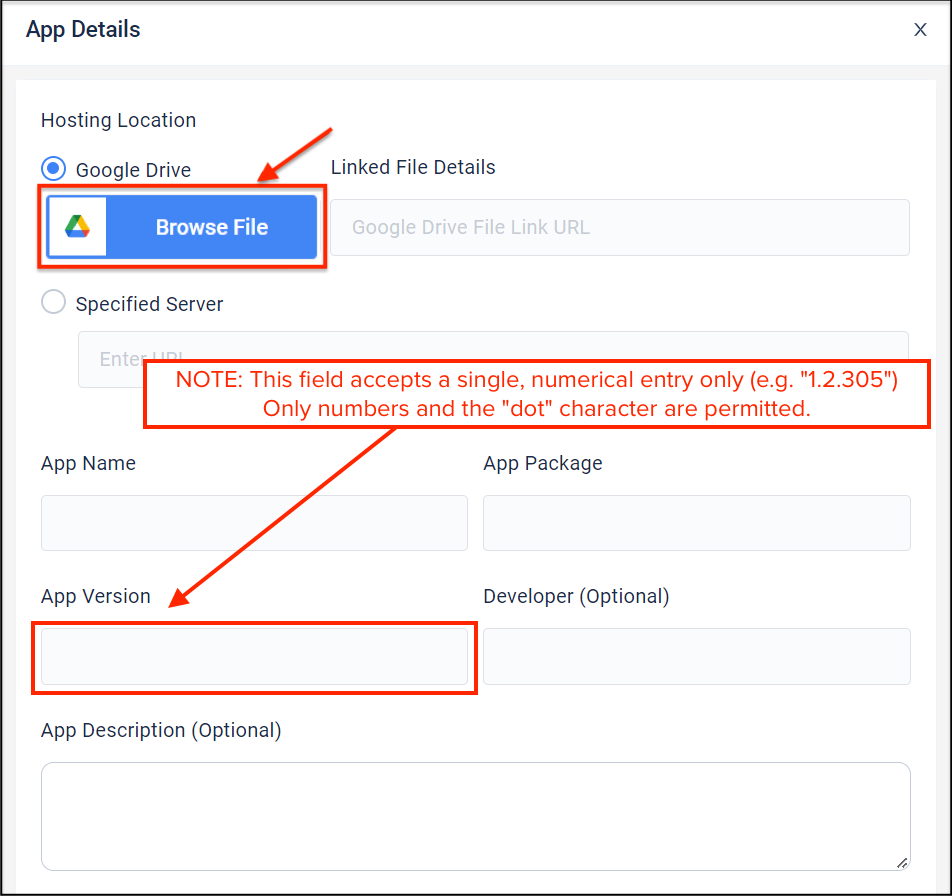Select the Specified Server radio button

[54, 303]
